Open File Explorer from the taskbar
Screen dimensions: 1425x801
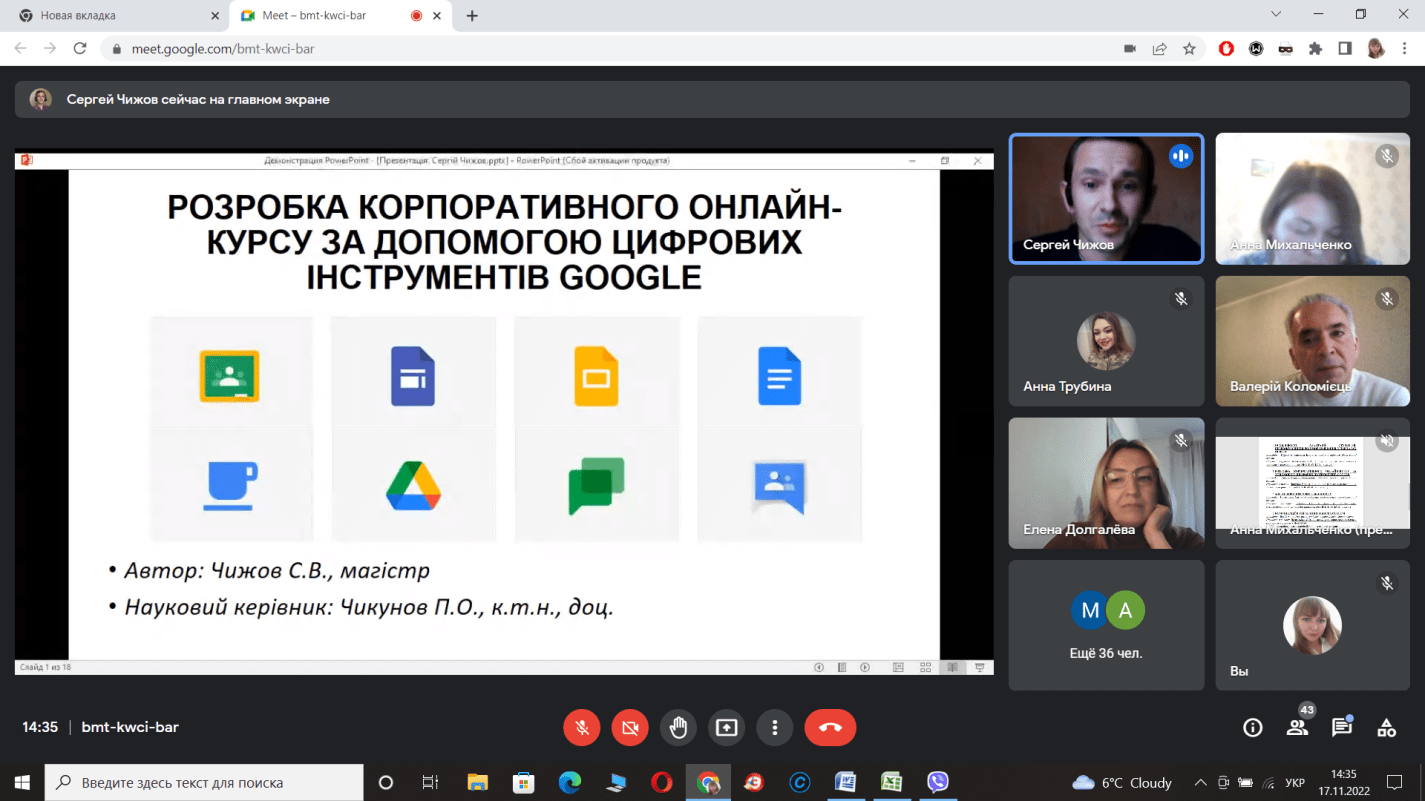(x=477, y=782)
